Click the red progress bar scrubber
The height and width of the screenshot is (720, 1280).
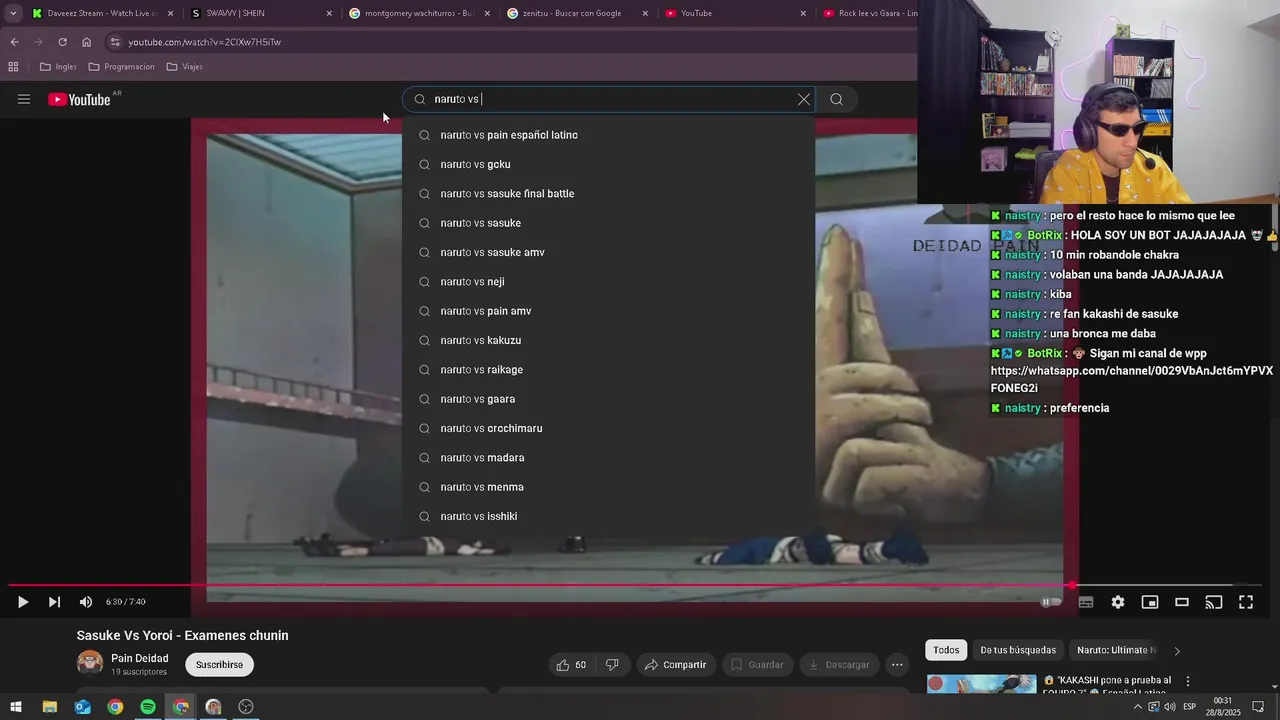pyautogui.click(x=1072, y=585)
